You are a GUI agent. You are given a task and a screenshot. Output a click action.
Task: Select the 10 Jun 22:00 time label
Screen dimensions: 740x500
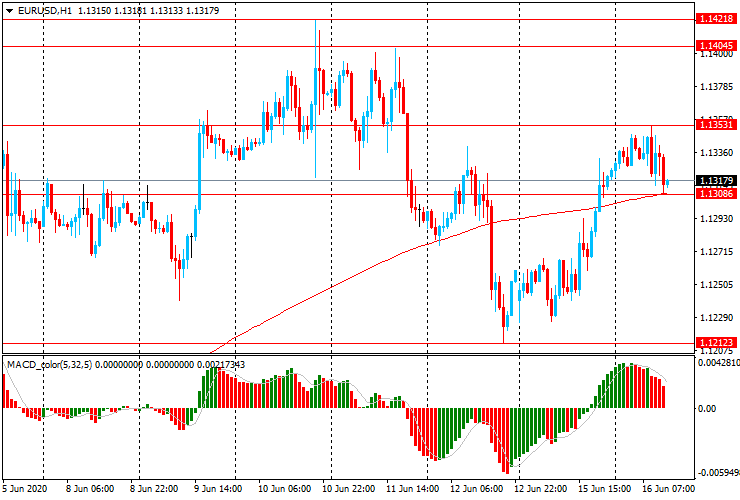[x=349, y=488]
